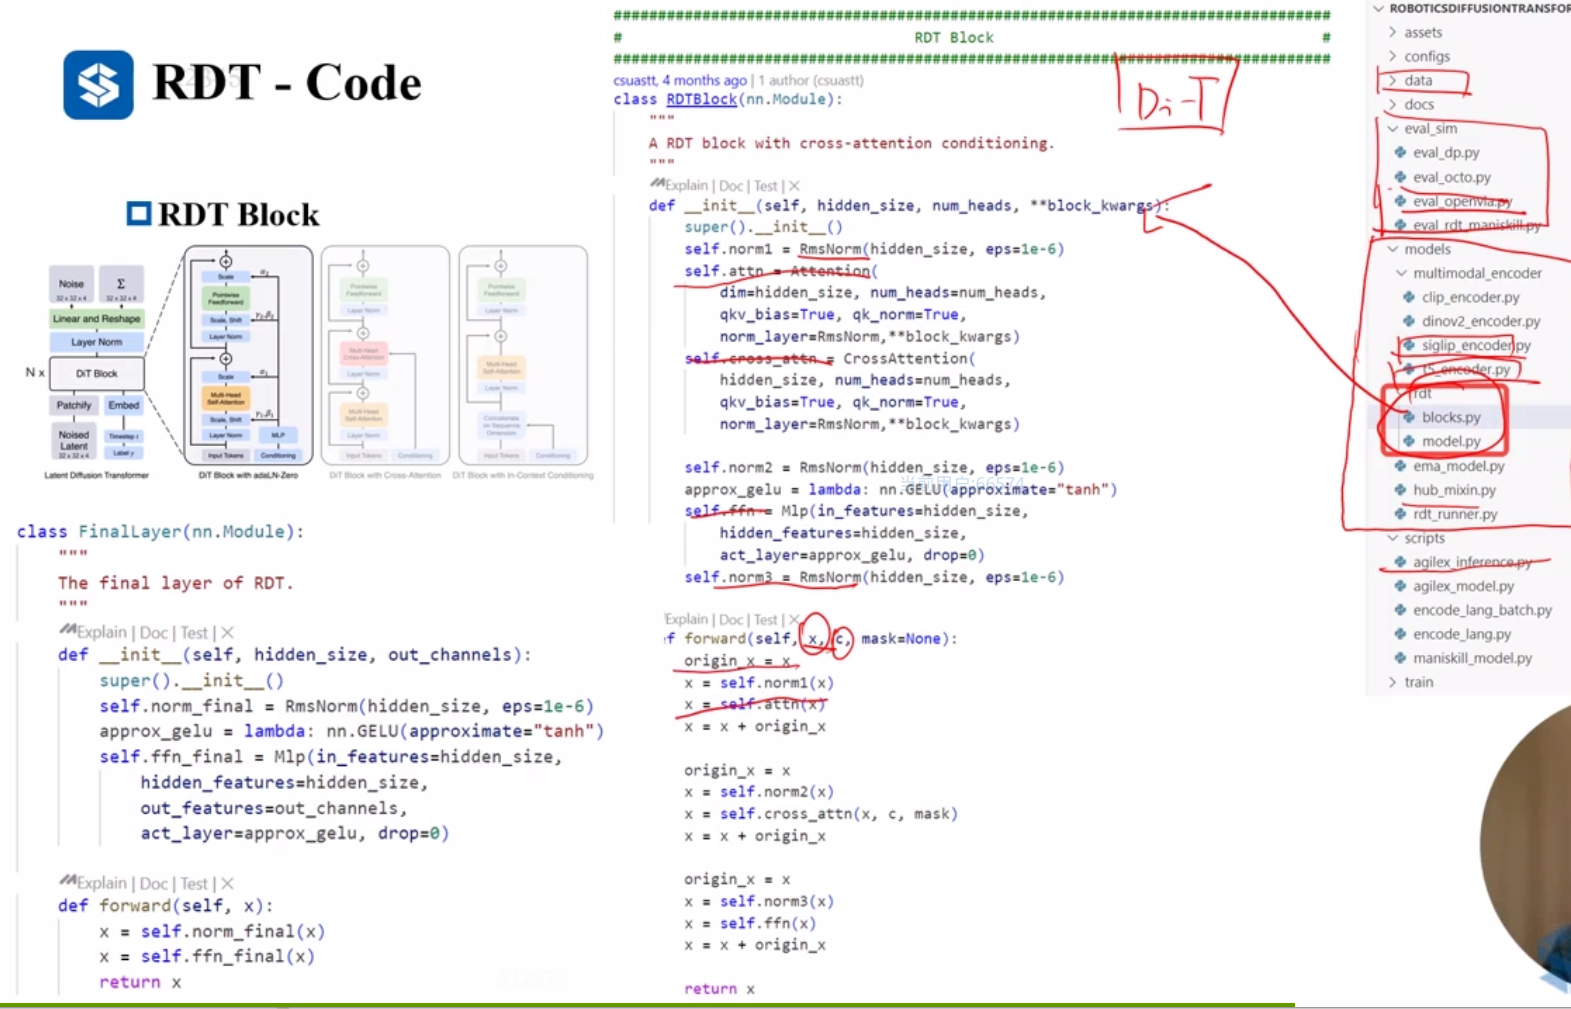Image resolution: width=1571 pixels, height=1009 pixels.
Task: Click the Python icon beside encode_lang_batch.py
Action: pos(1400,610)
